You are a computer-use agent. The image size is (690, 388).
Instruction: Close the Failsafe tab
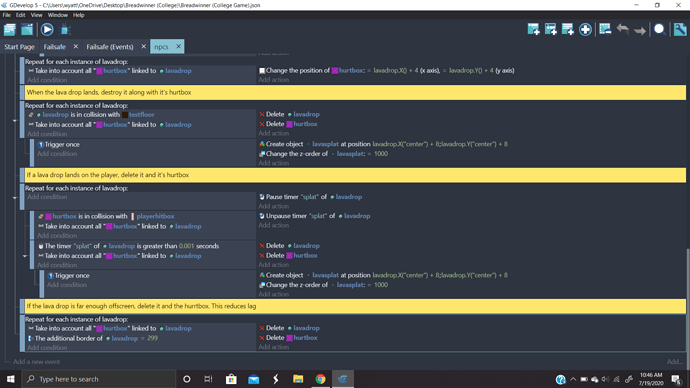click(x=76, y=46)
